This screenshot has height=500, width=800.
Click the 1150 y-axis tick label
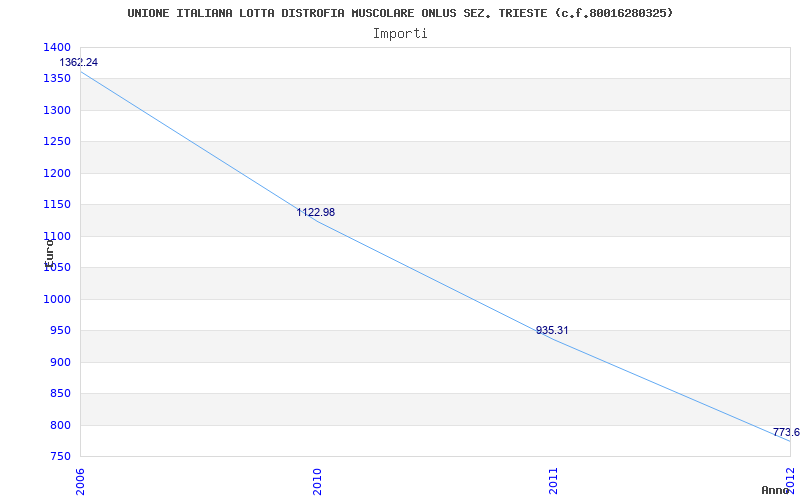coord(57,205)
